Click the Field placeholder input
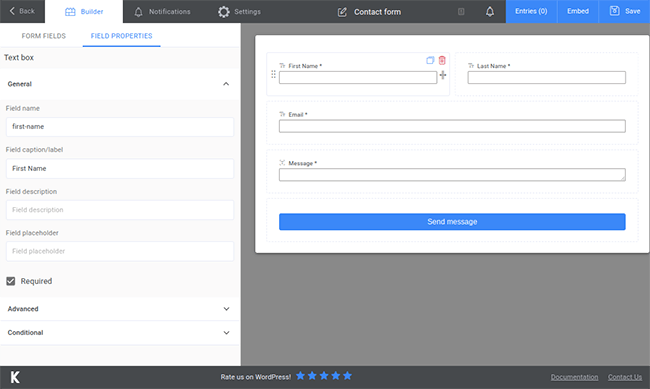The height and width of the screenshot is (389, 650). 120,251
